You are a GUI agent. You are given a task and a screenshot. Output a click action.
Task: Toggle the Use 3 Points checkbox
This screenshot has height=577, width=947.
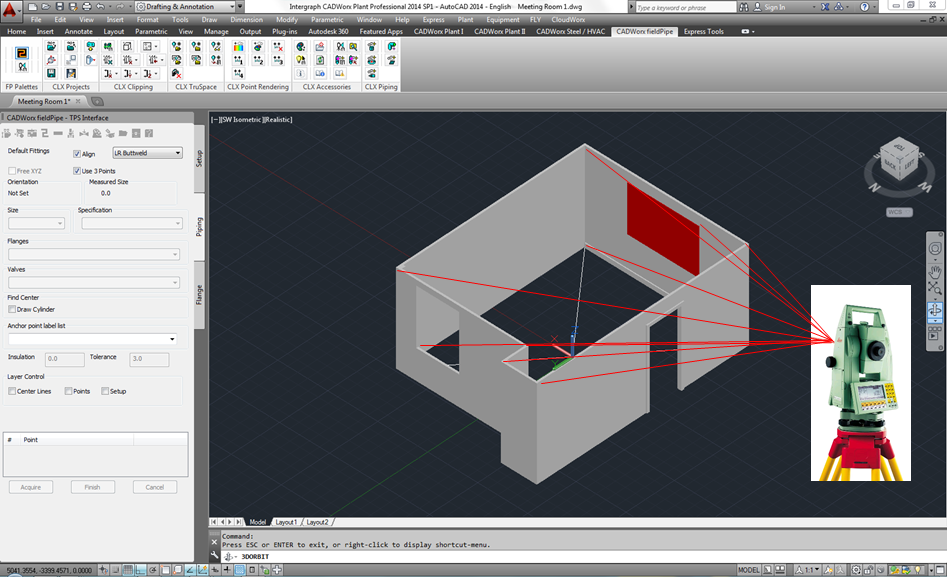pyautogui.click(x=77, y=171)
